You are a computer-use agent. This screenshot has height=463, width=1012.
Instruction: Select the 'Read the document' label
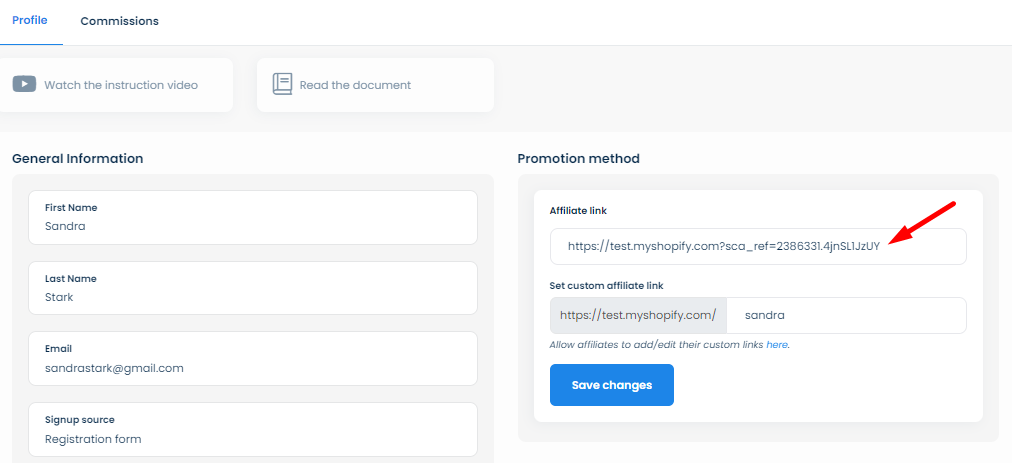point(355,85)
